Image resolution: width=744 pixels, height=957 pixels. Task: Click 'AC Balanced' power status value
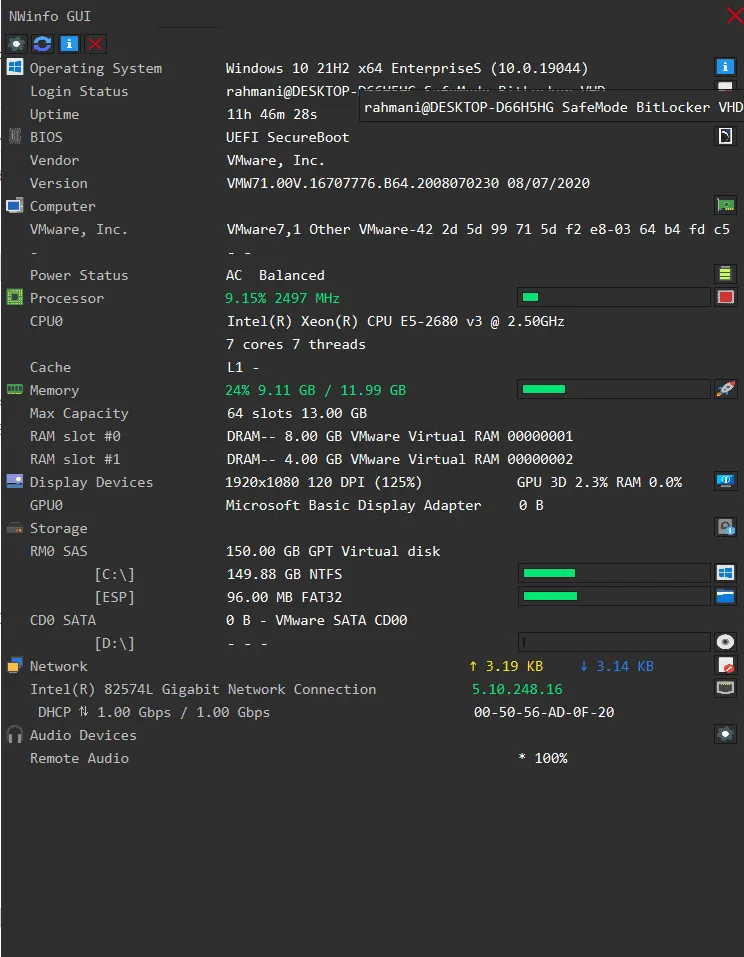click(275, 275)
